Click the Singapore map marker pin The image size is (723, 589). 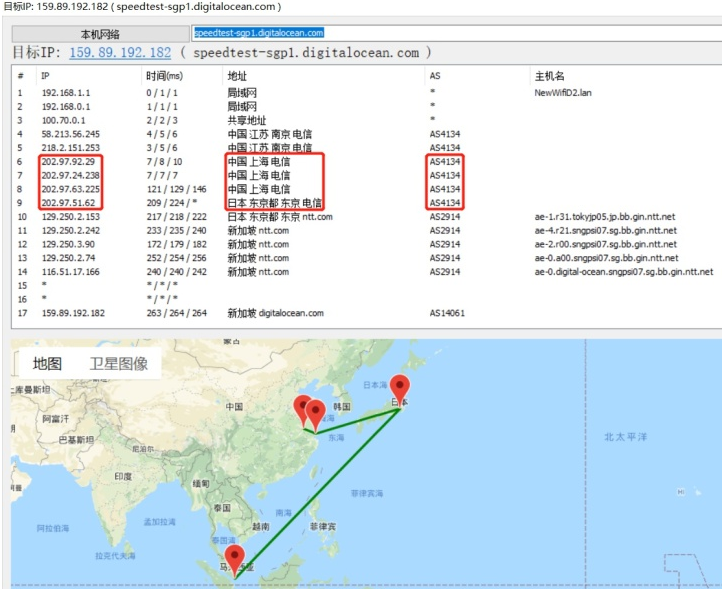pyautogui.click(x=235, y=559)
